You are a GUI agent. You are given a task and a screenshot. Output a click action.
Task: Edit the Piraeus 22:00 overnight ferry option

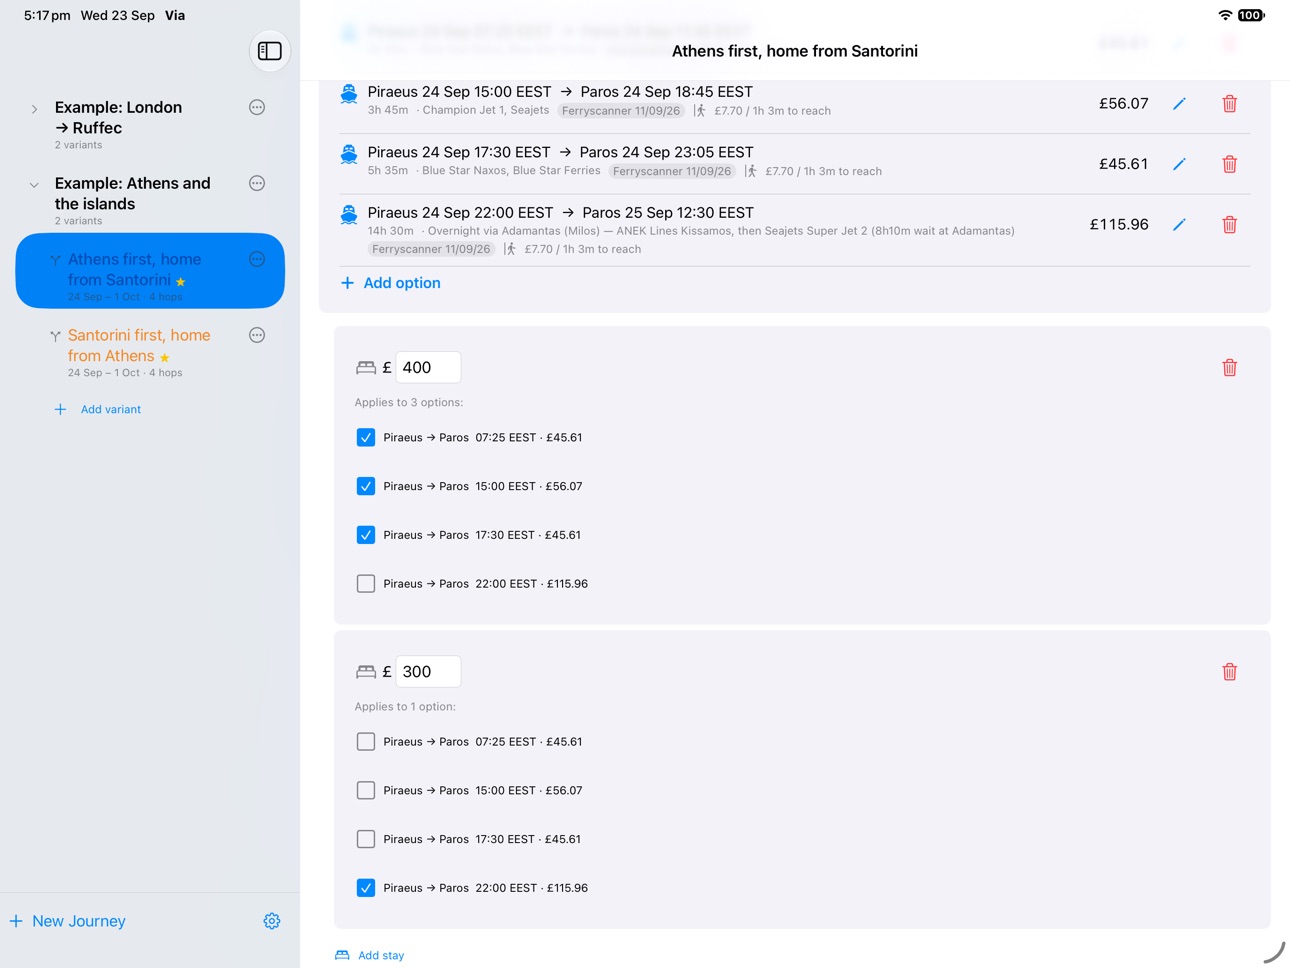coord(1179,225)
